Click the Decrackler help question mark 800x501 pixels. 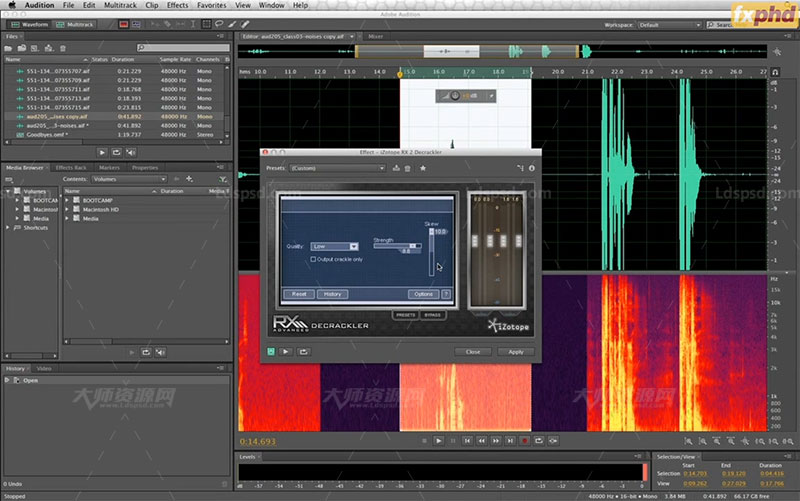pos(446,294)
